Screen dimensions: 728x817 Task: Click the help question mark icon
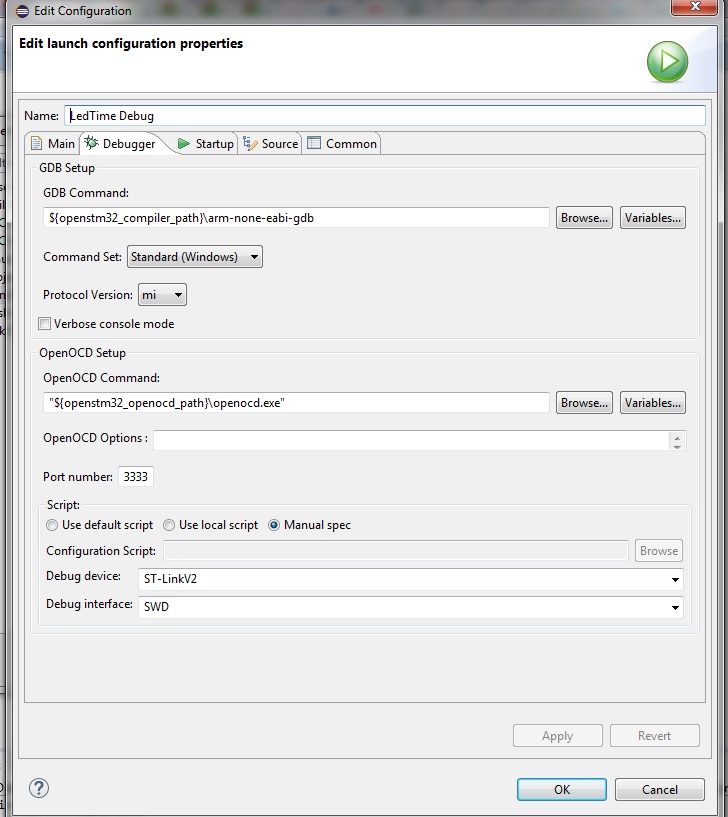click(39, 788)
